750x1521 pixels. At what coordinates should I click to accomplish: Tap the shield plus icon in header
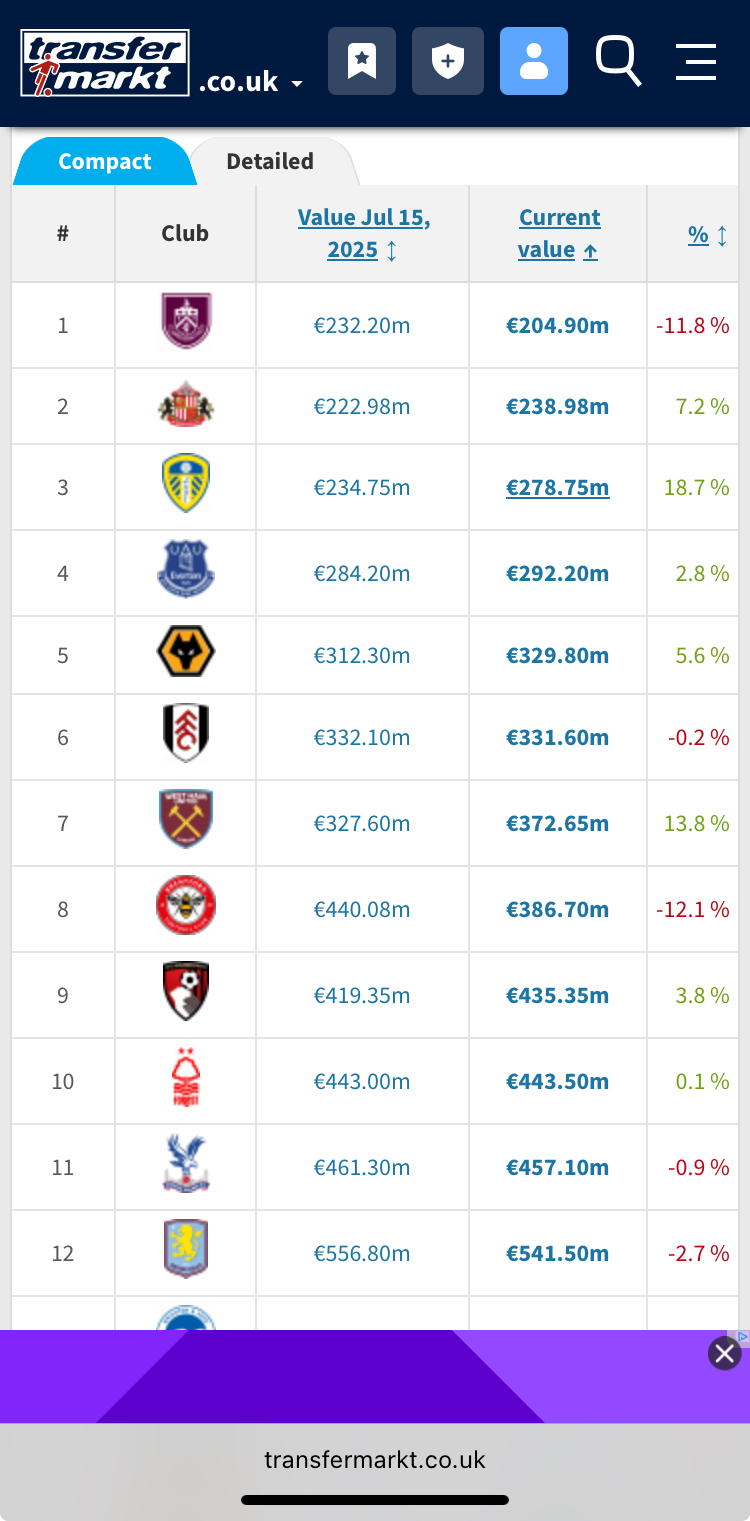[448, 61]
